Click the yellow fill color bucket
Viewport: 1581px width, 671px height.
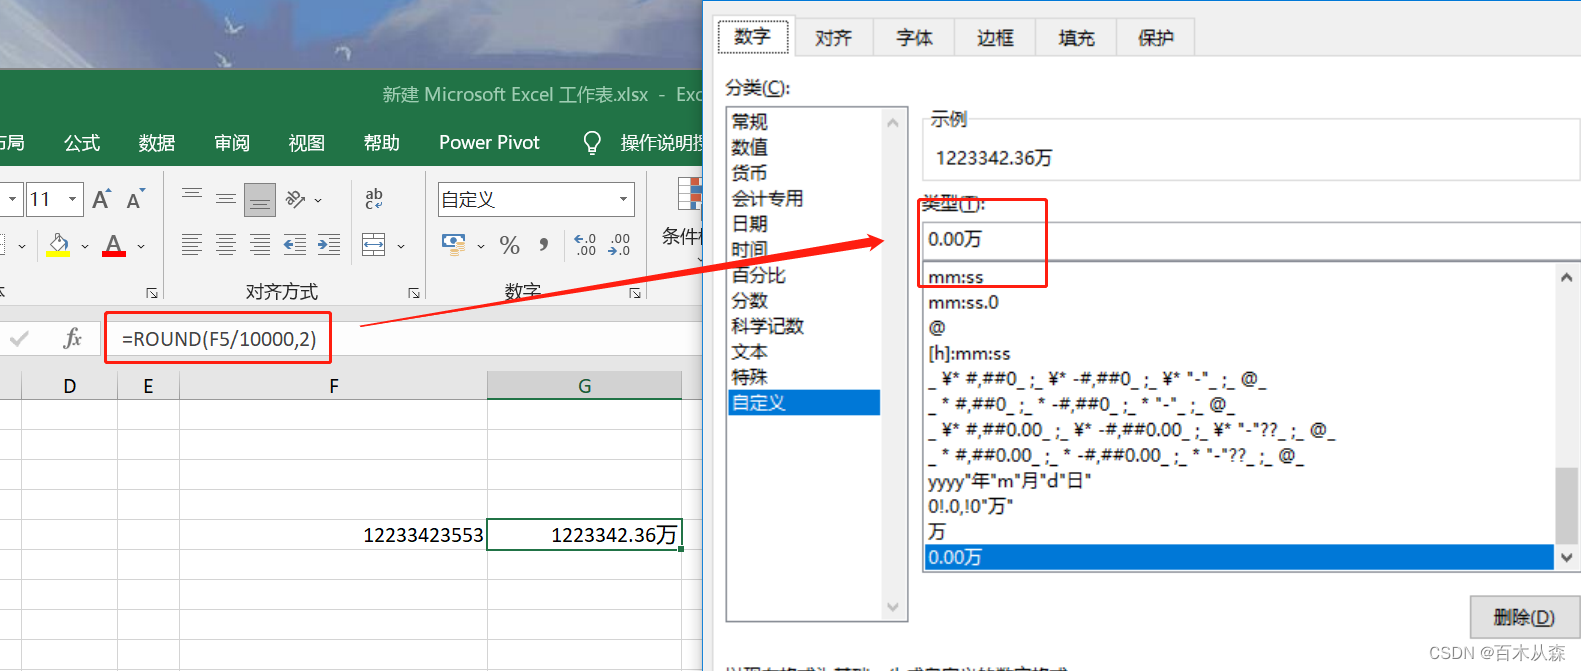coord(58,245)
